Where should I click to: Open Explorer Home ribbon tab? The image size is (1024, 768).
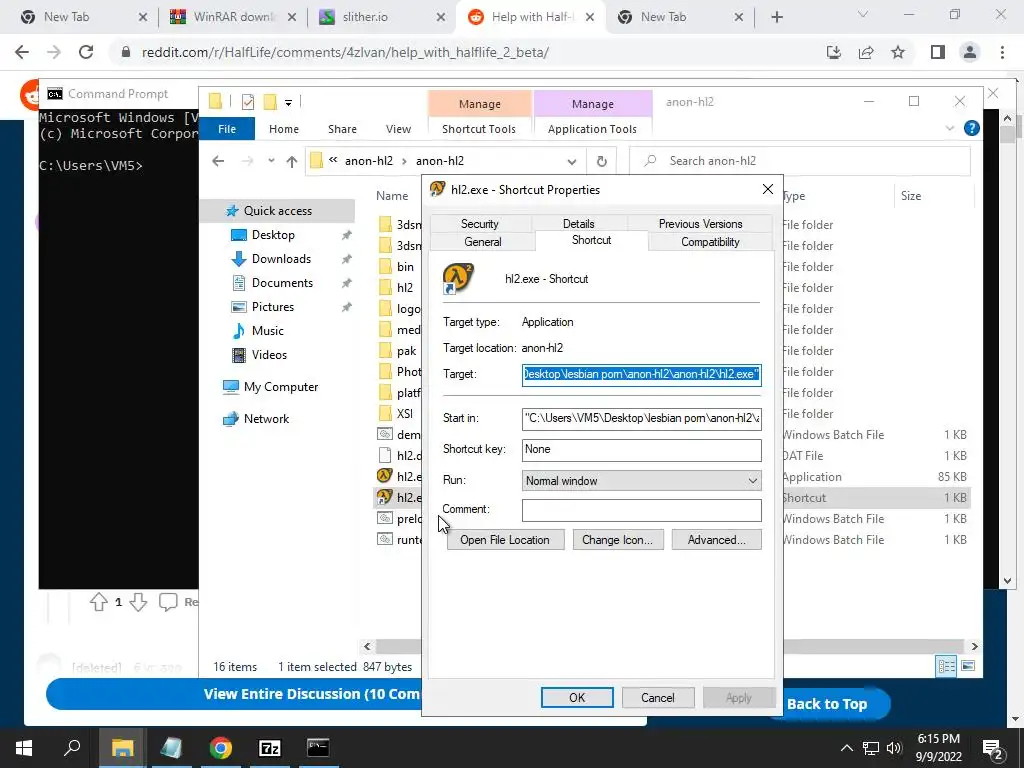(x=283, y=129)
